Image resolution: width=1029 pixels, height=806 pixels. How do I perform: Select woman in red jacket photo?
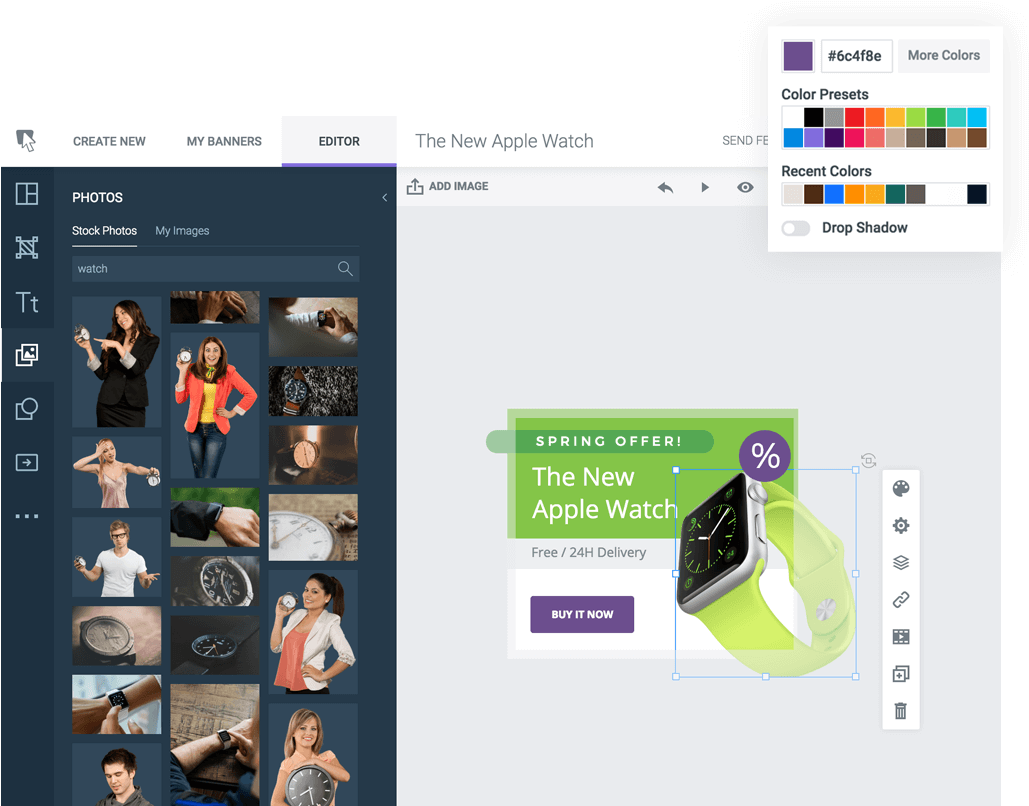pyautogui.click(x=215, y=406)
